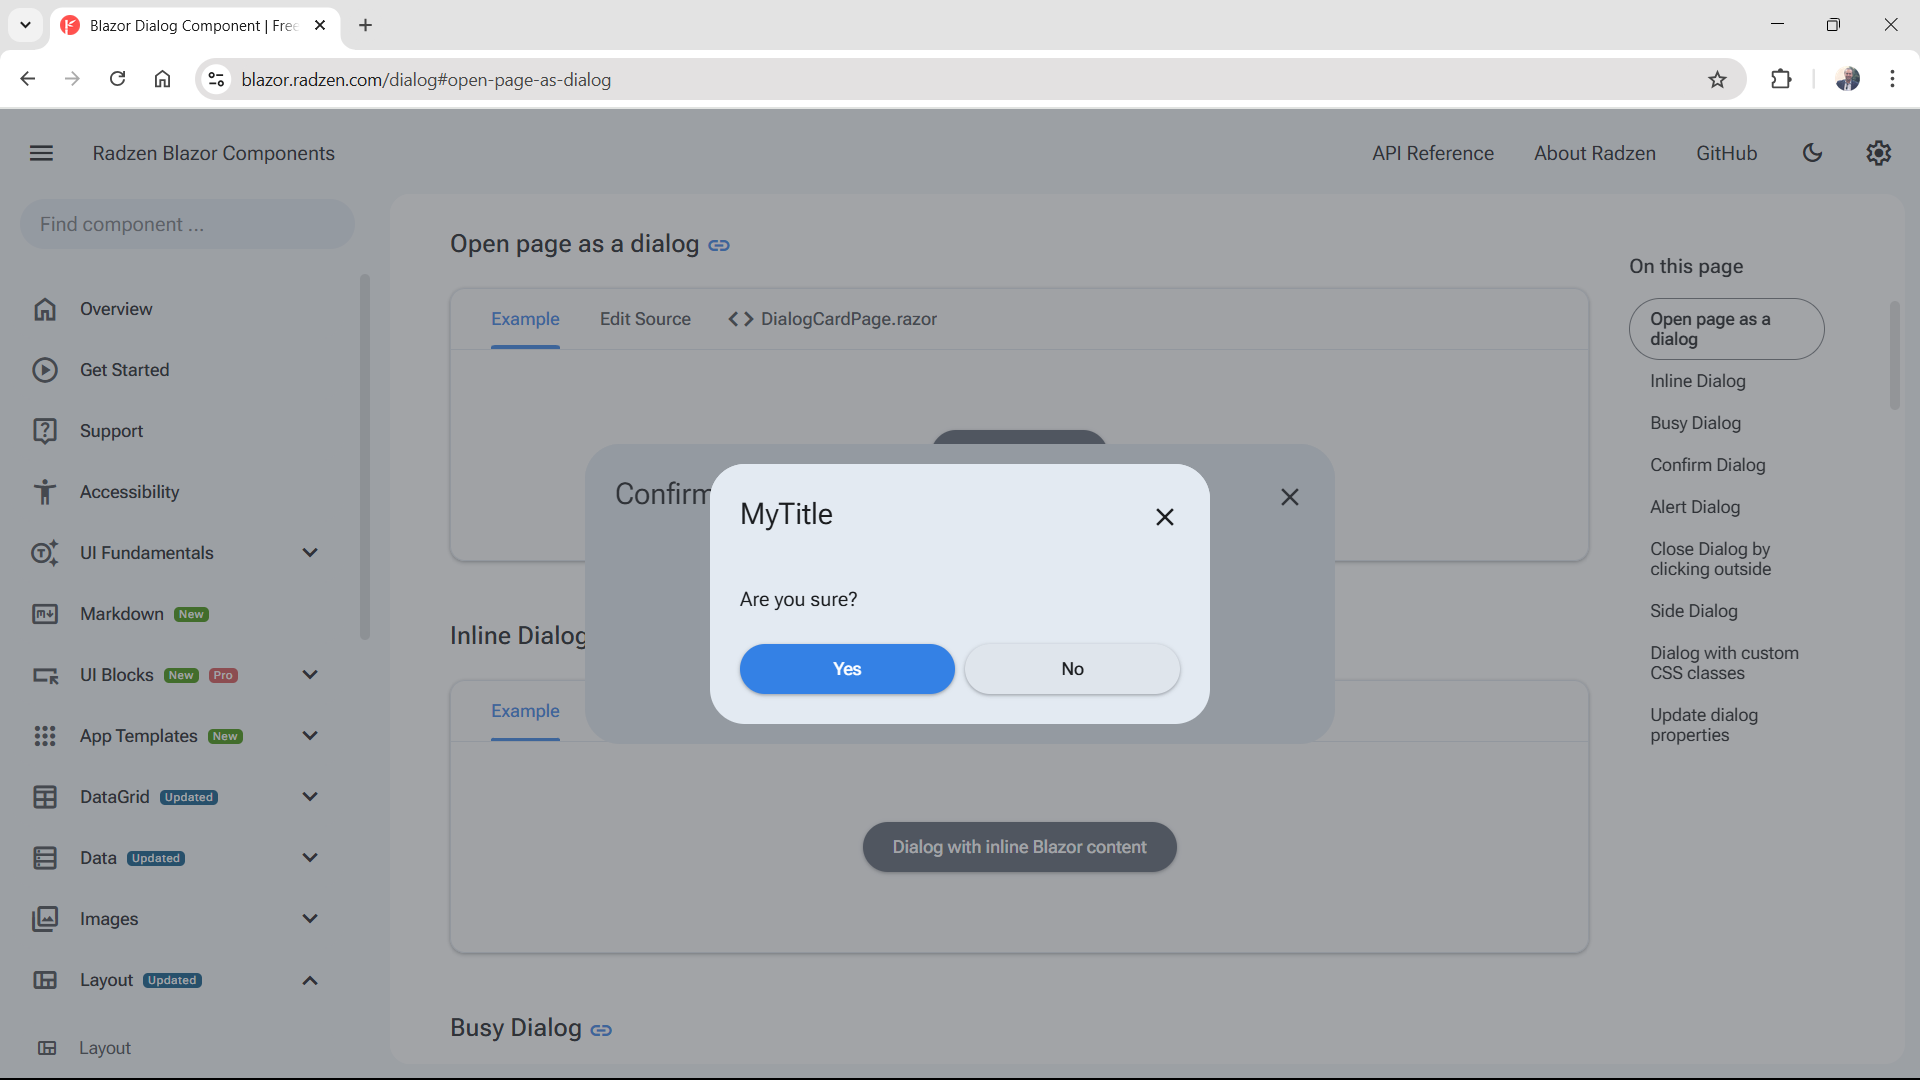Click Radzen Blazor Components title
Viewport: 1920px width, 1080px height.
click(x=214, y=153)
